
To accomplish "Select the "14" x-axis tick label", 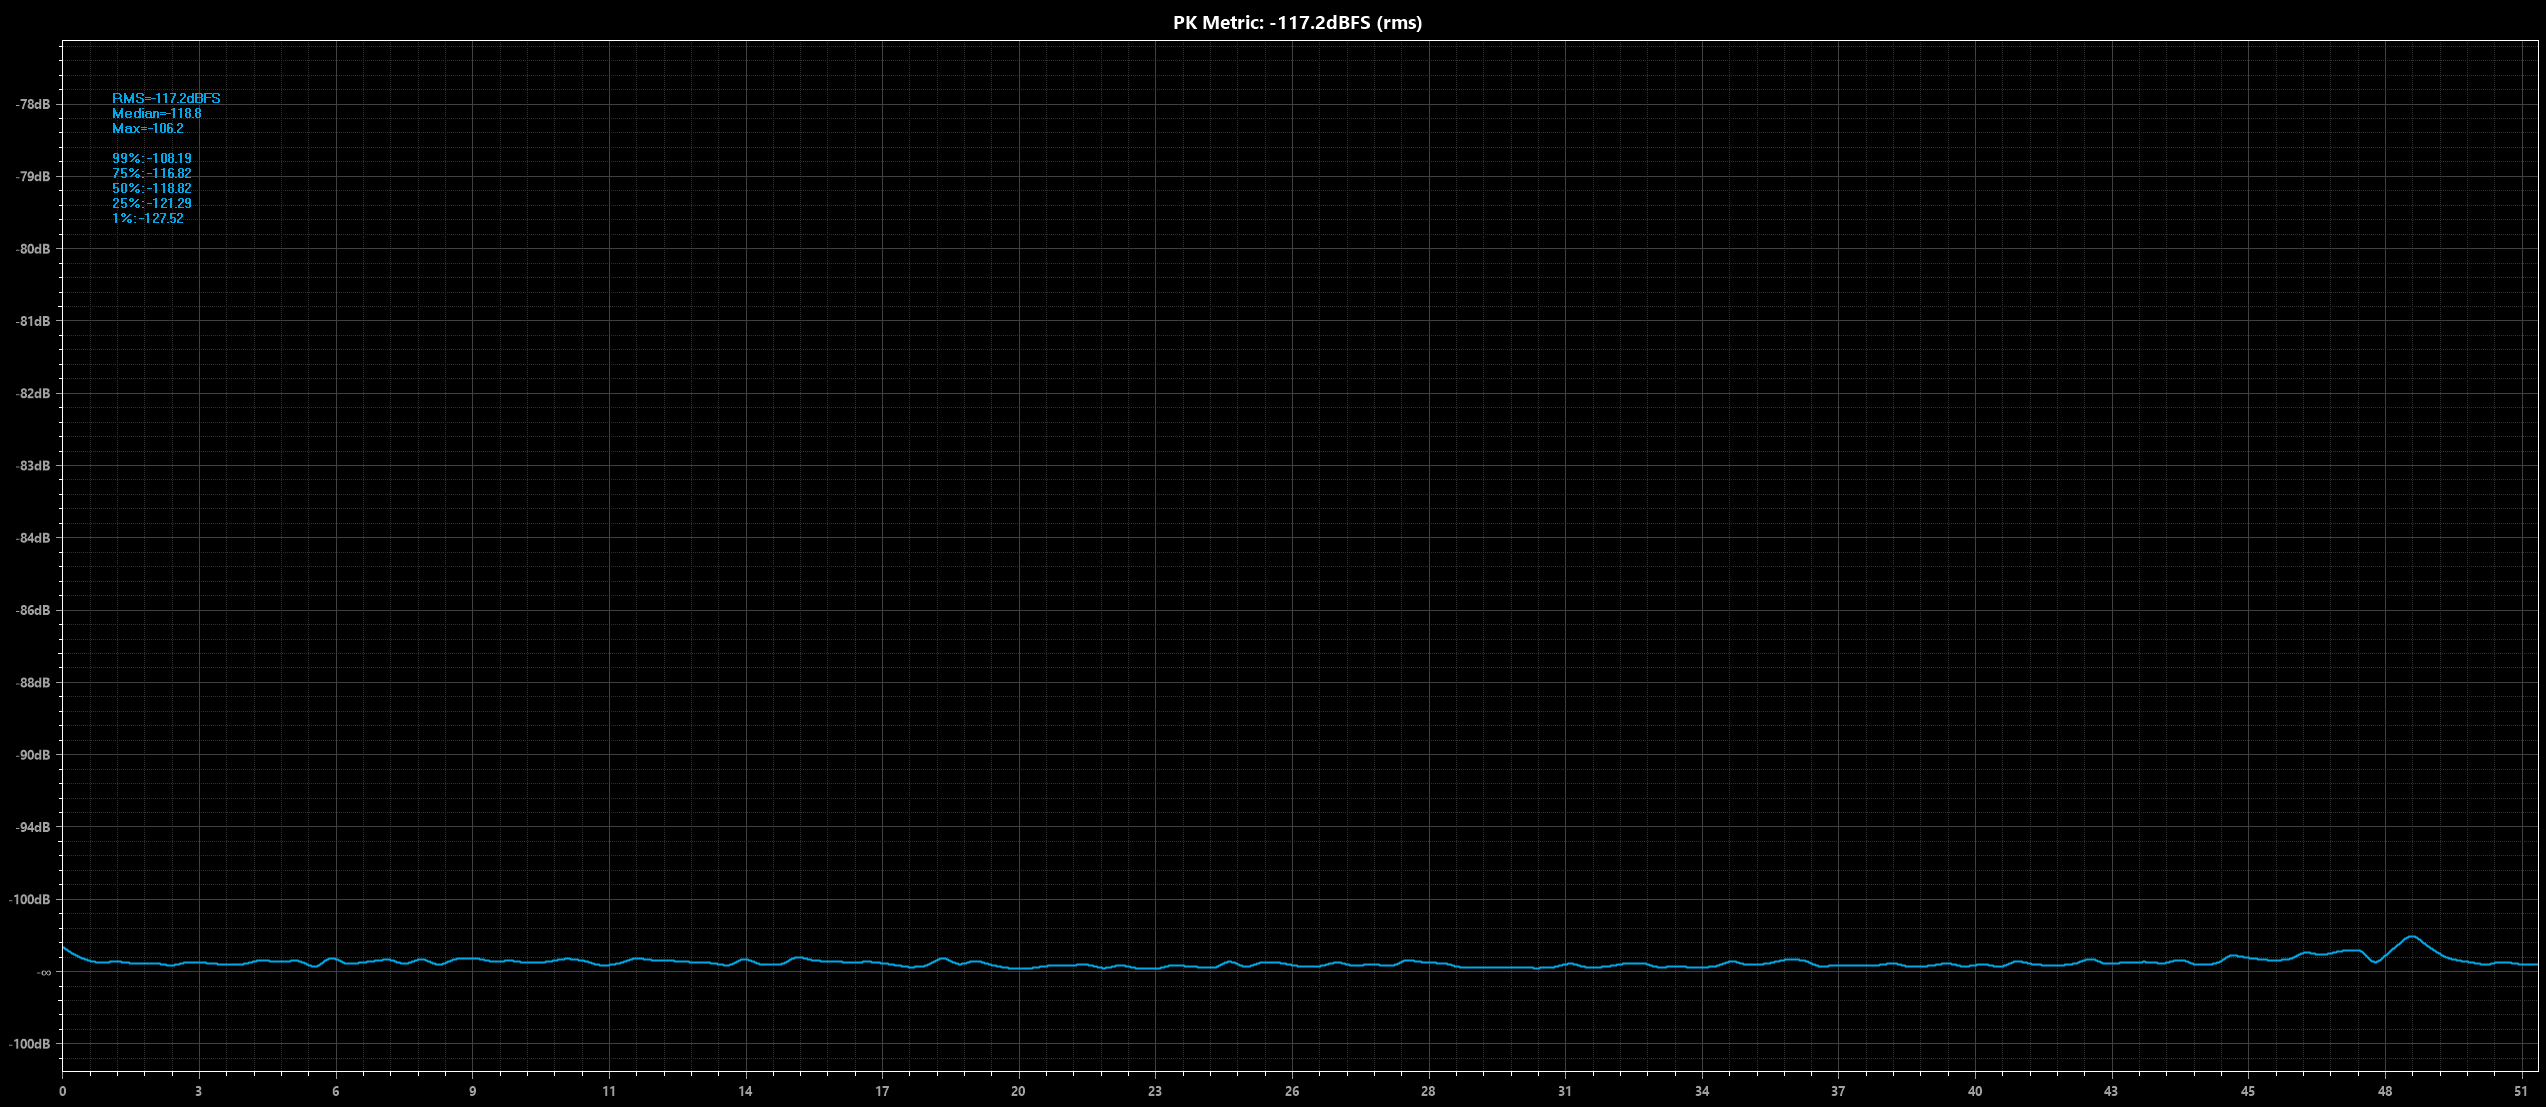I will (x=745, y=1091).
